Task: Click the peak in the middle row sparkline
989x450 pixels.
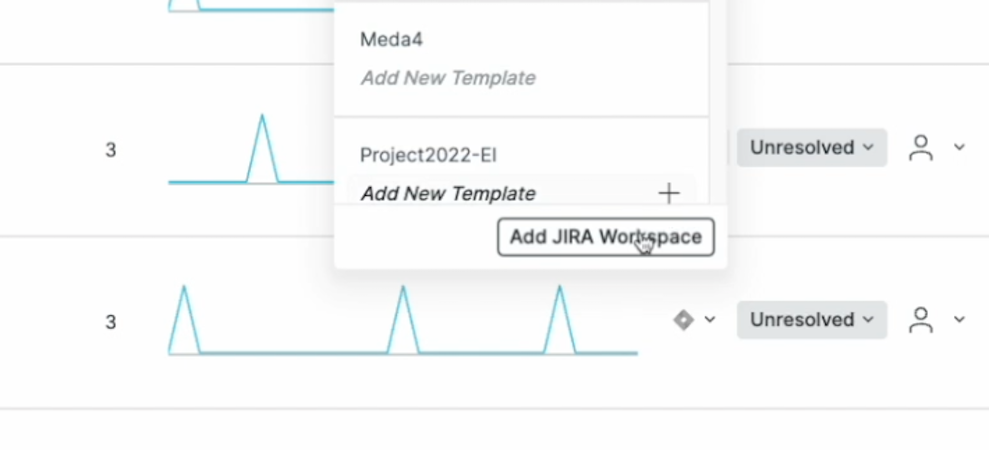Action: coord(262,130)
